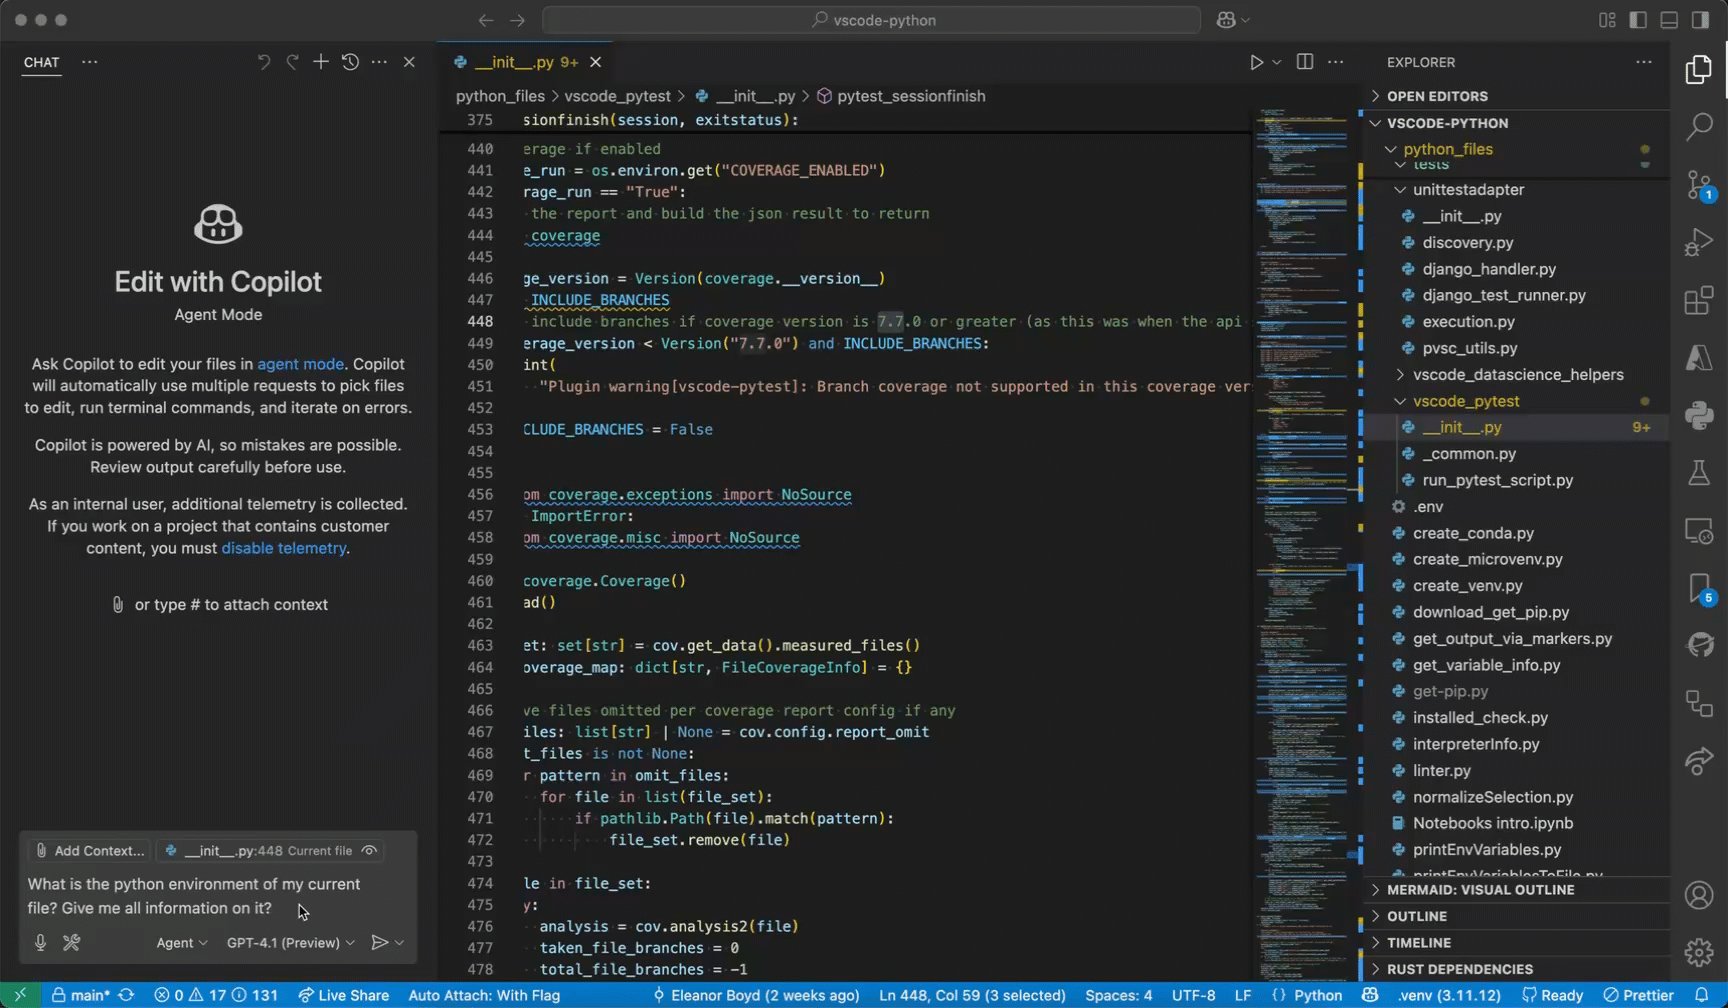Viewport: 1728px width, 1008px height.
Task: Open the Extensions view icon
Action: pos(1699,300)
